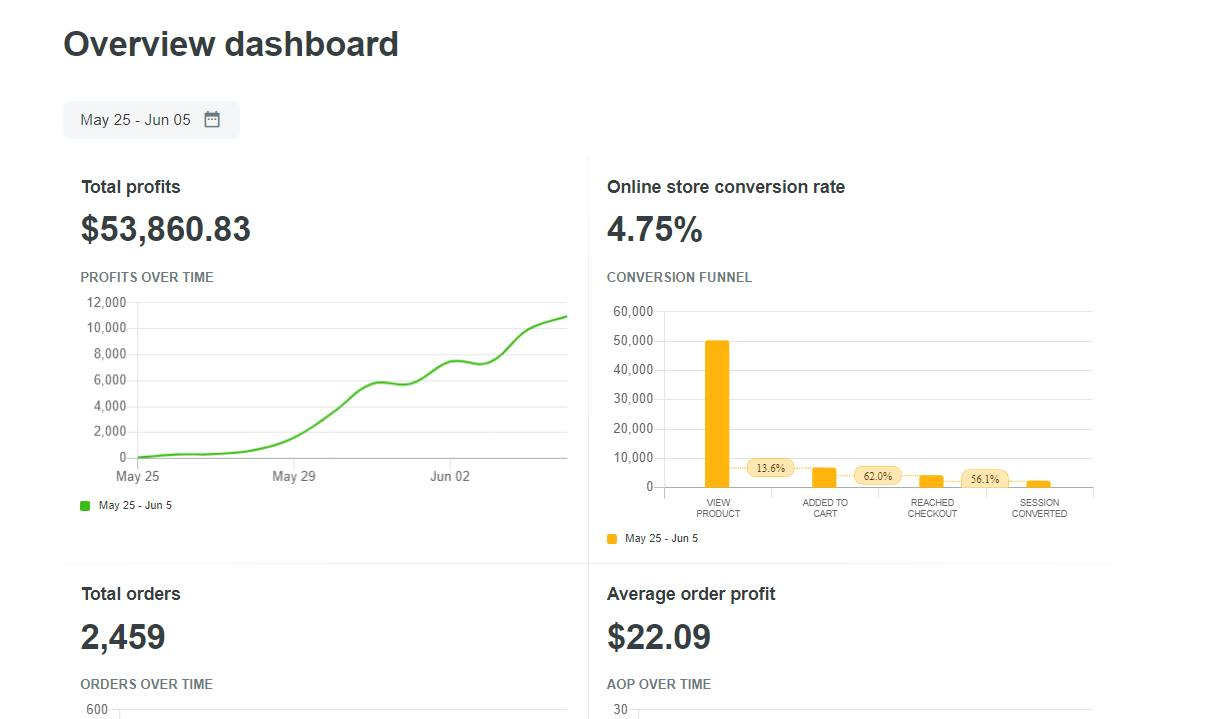Click the 4.75% conversion rate value
1208x719 pixels.
click(x=654, y=229)
